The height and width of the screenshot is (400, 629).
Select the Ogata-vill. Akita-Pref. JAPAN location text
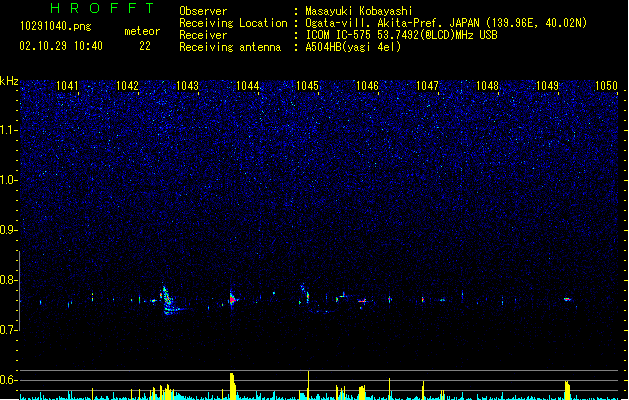(446, 23)
